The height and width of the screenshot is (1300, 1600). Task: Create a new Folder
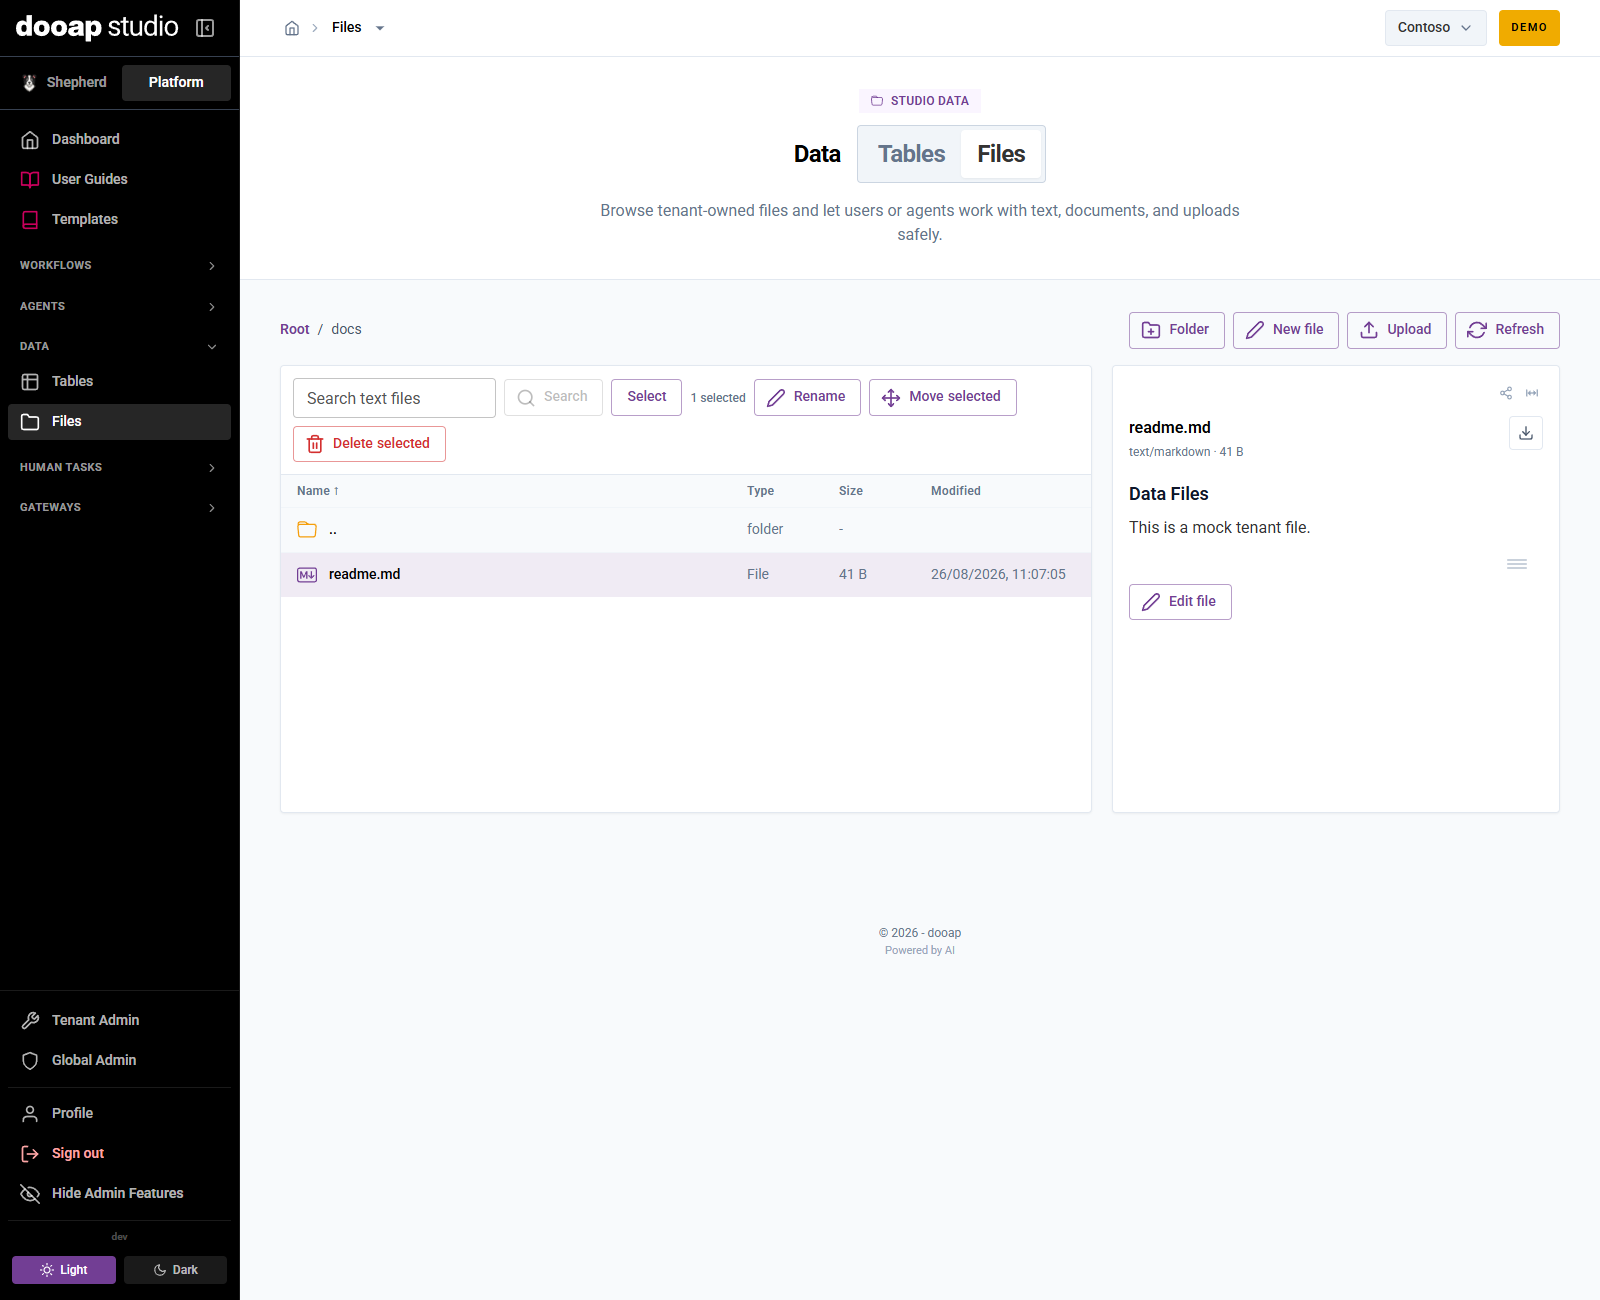(1176, 330)
